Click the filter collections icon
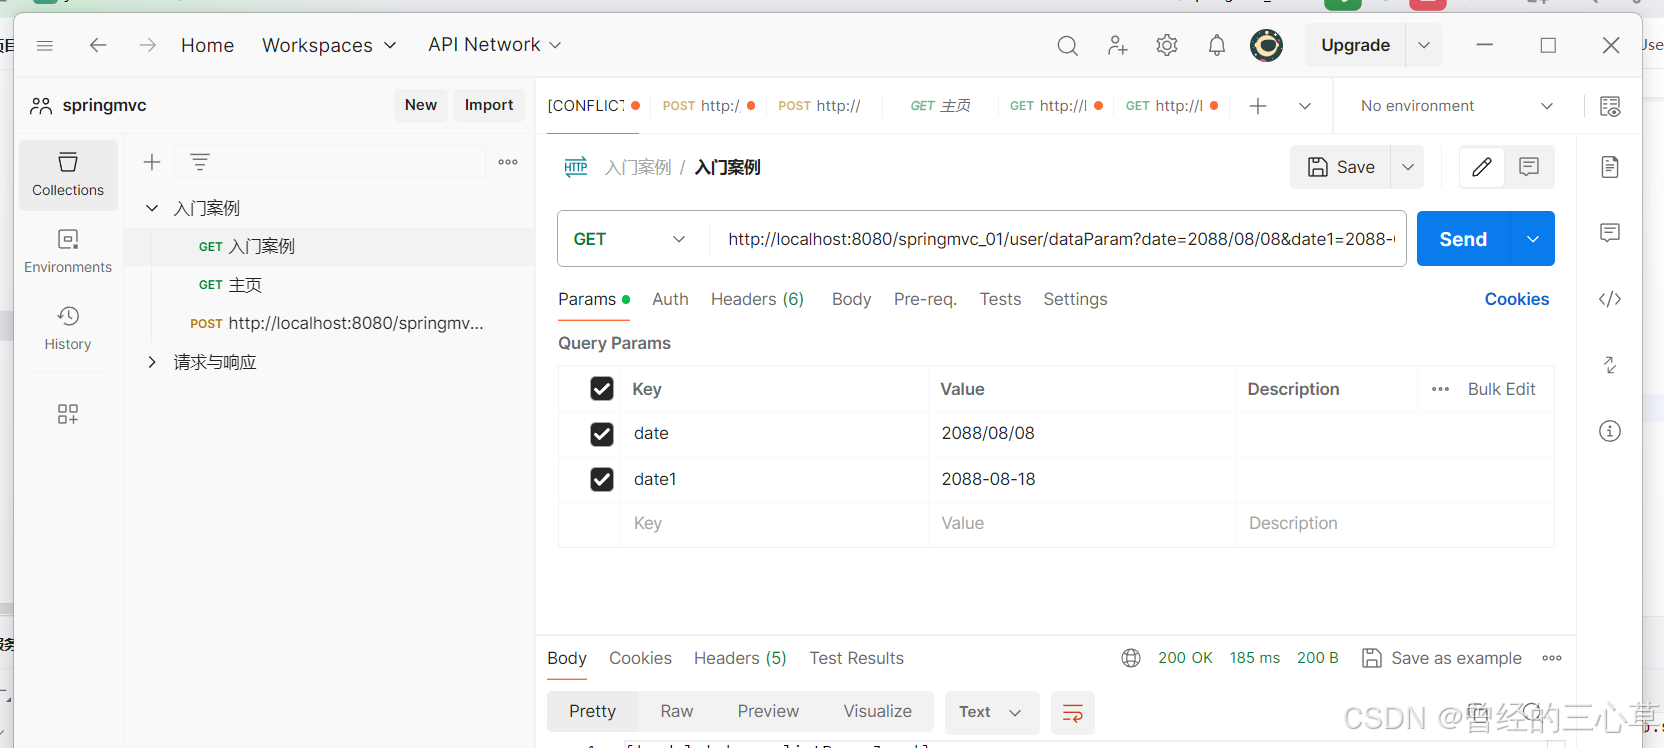This screenshot has height=748, width=1664. tap(200, 162)
